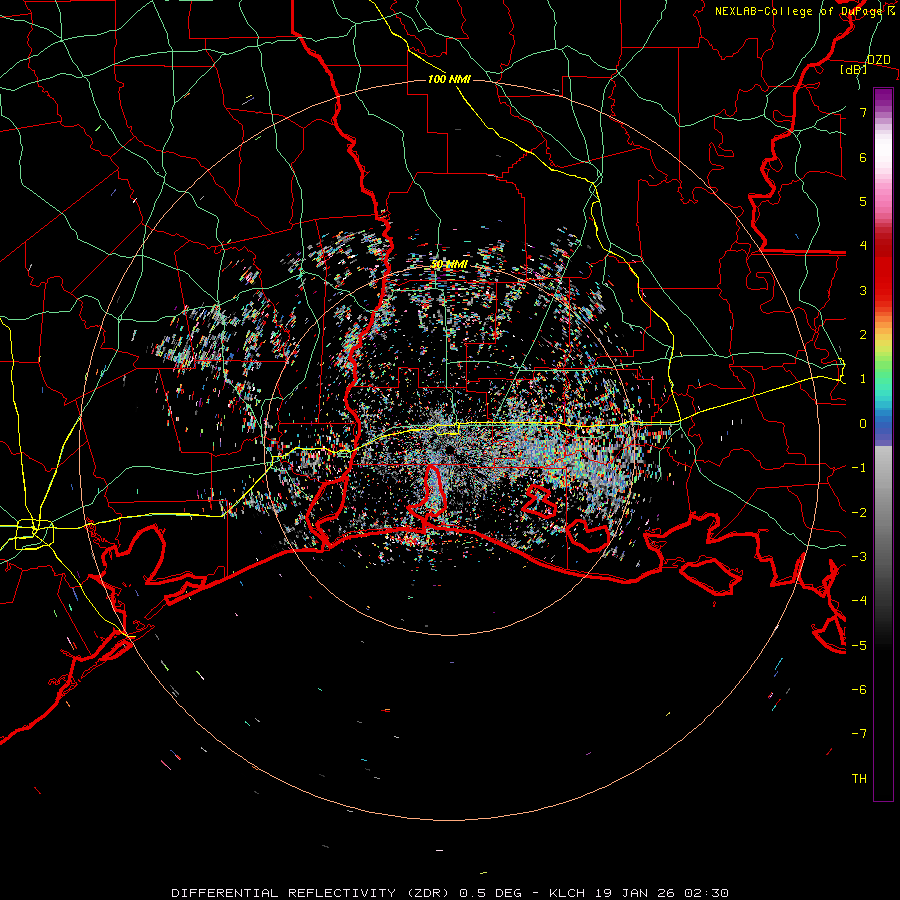Click the 7 dB label on color scale
The height and width of the screenshot is (900, 900).
863,112
